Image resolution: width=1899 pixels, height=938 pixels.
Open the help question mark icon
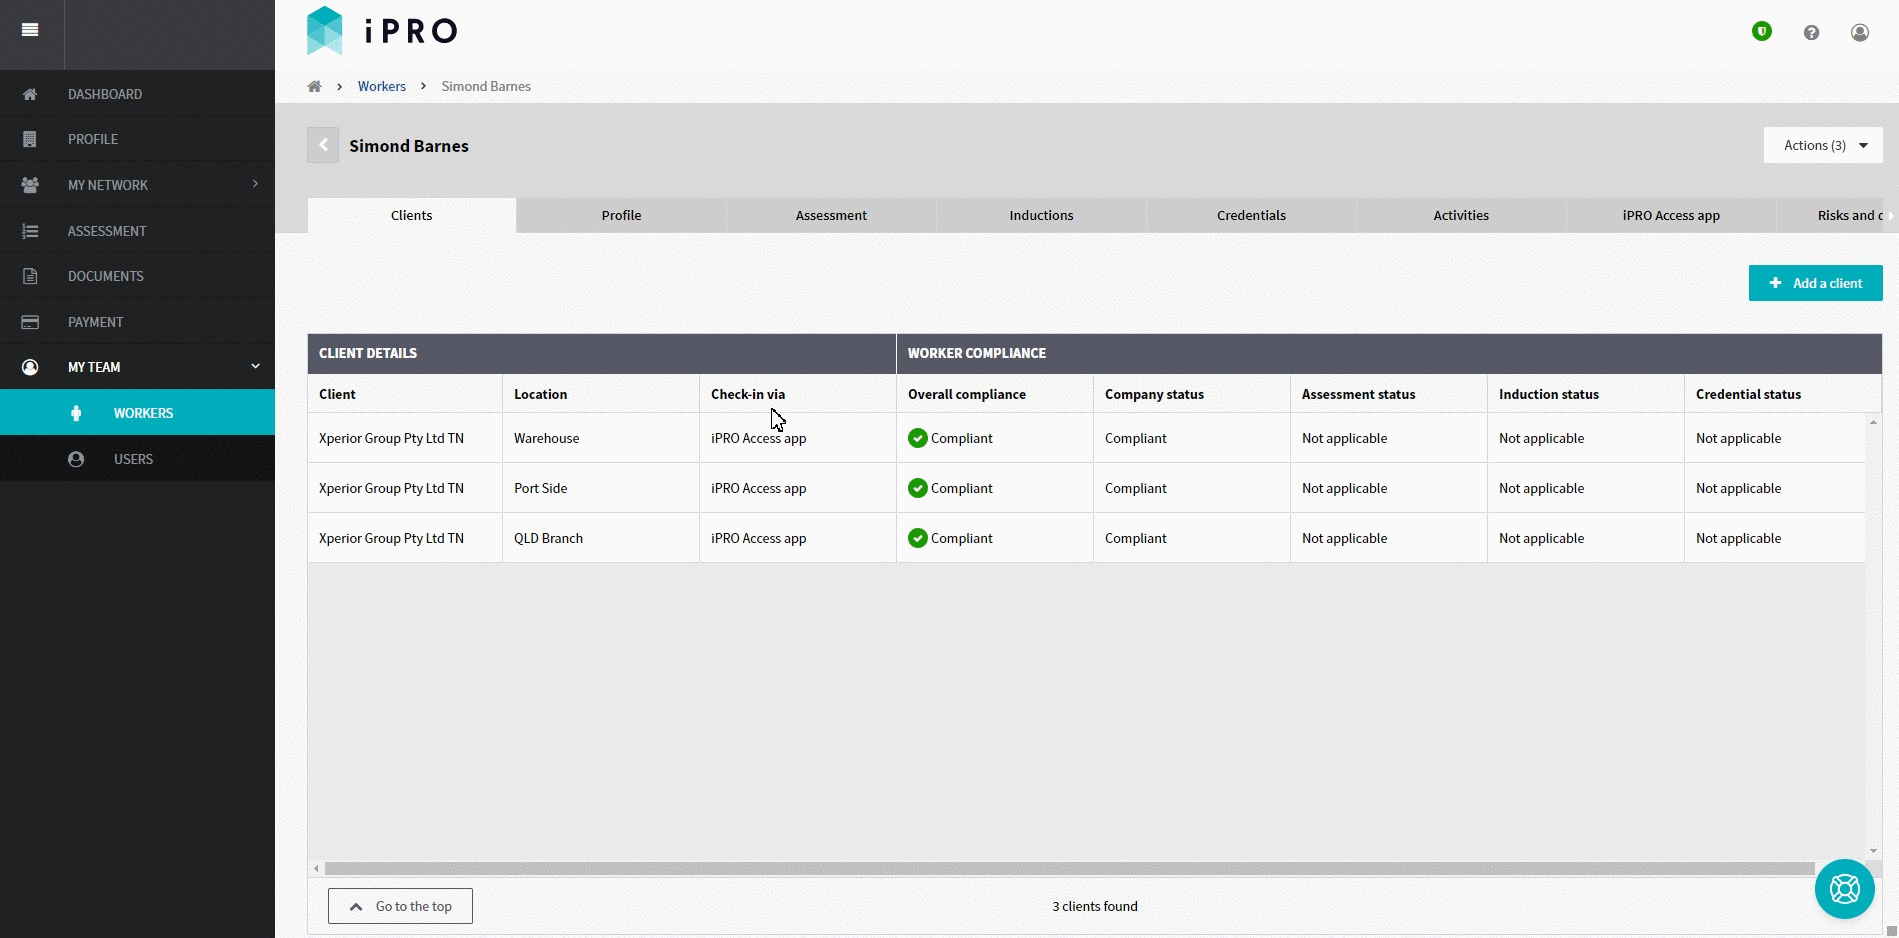[1811, 33]
